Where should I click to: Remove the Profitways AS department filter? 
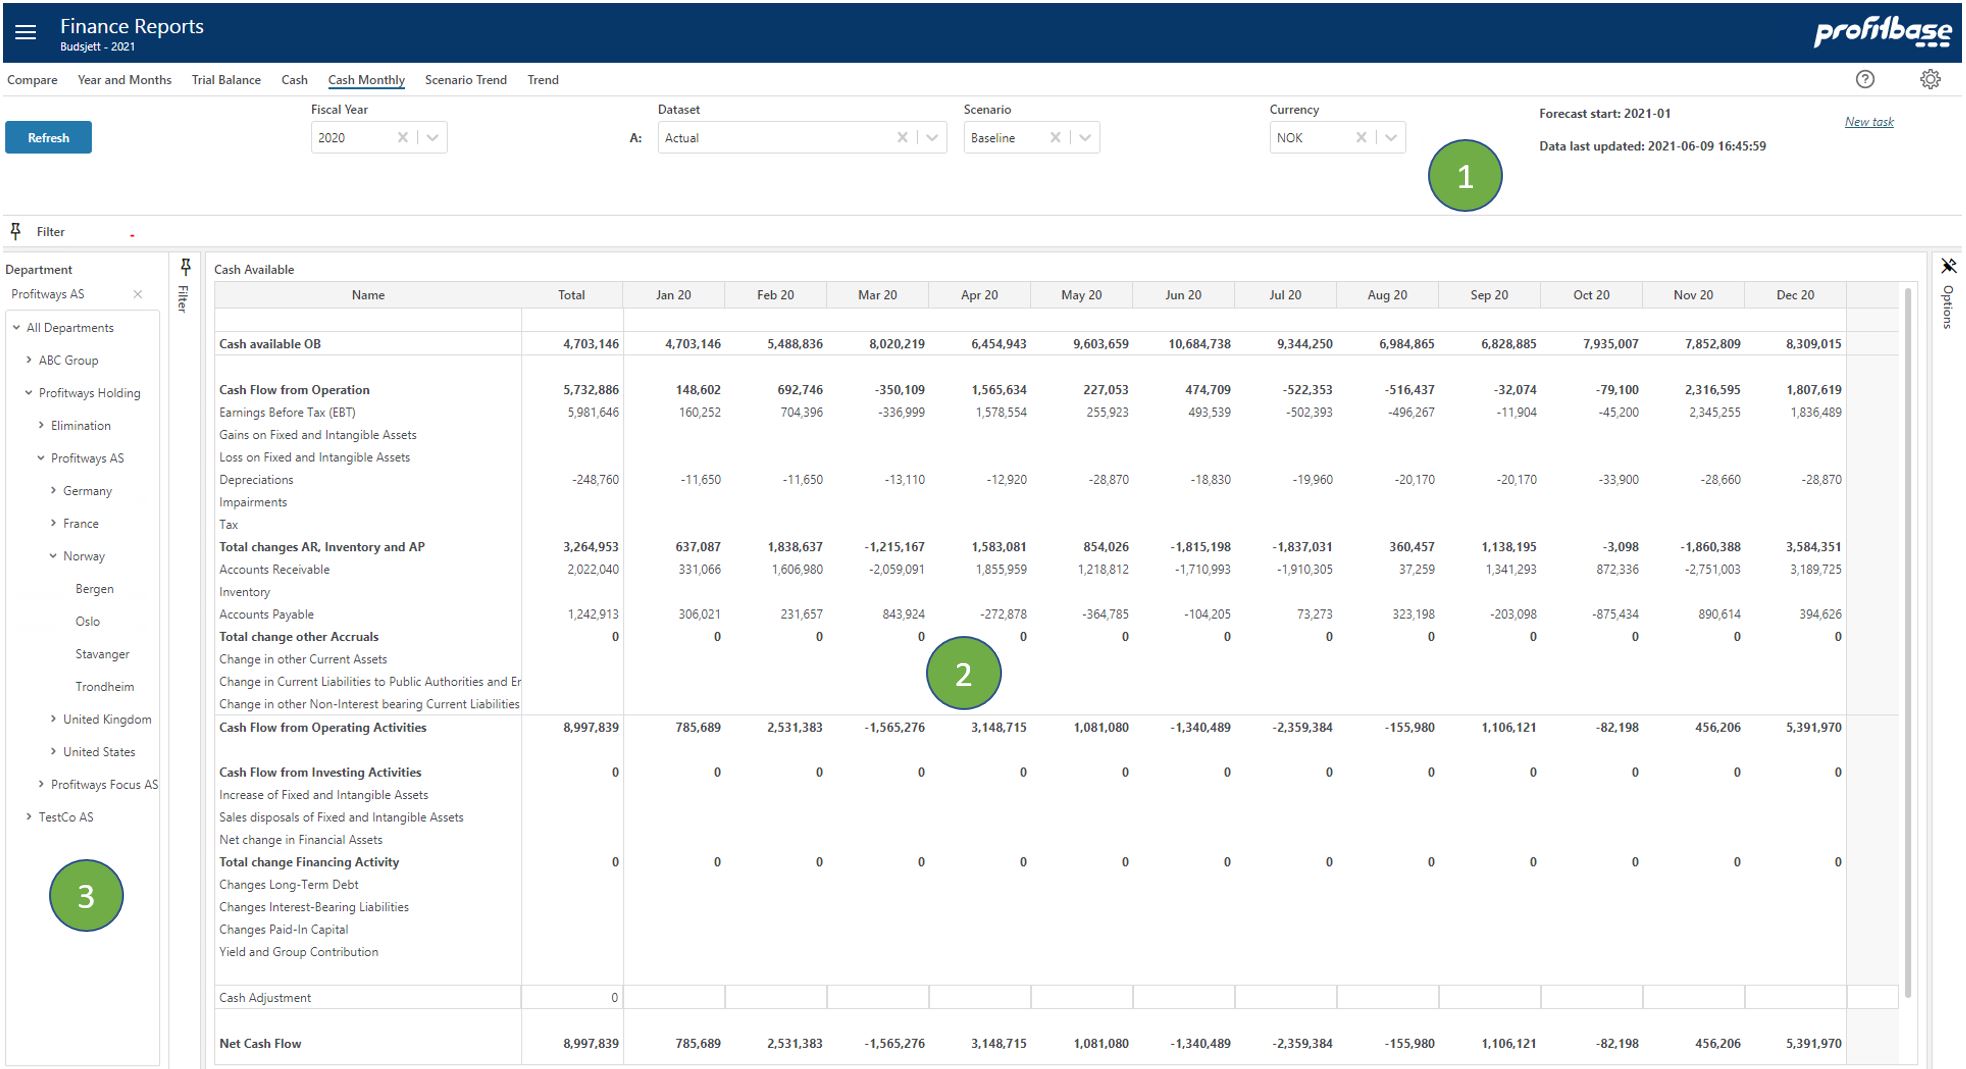(x=138, y=294)
